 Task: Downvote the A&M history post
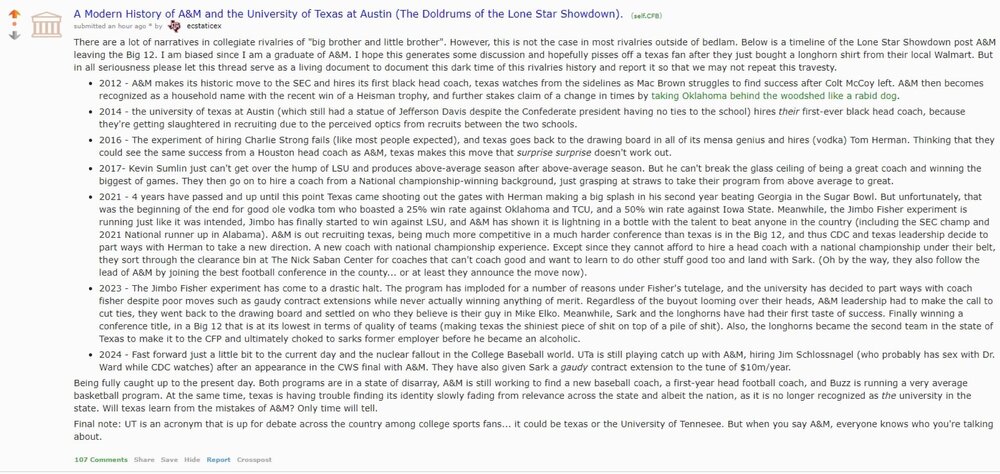pyautogui.click(x=14, y=35)
